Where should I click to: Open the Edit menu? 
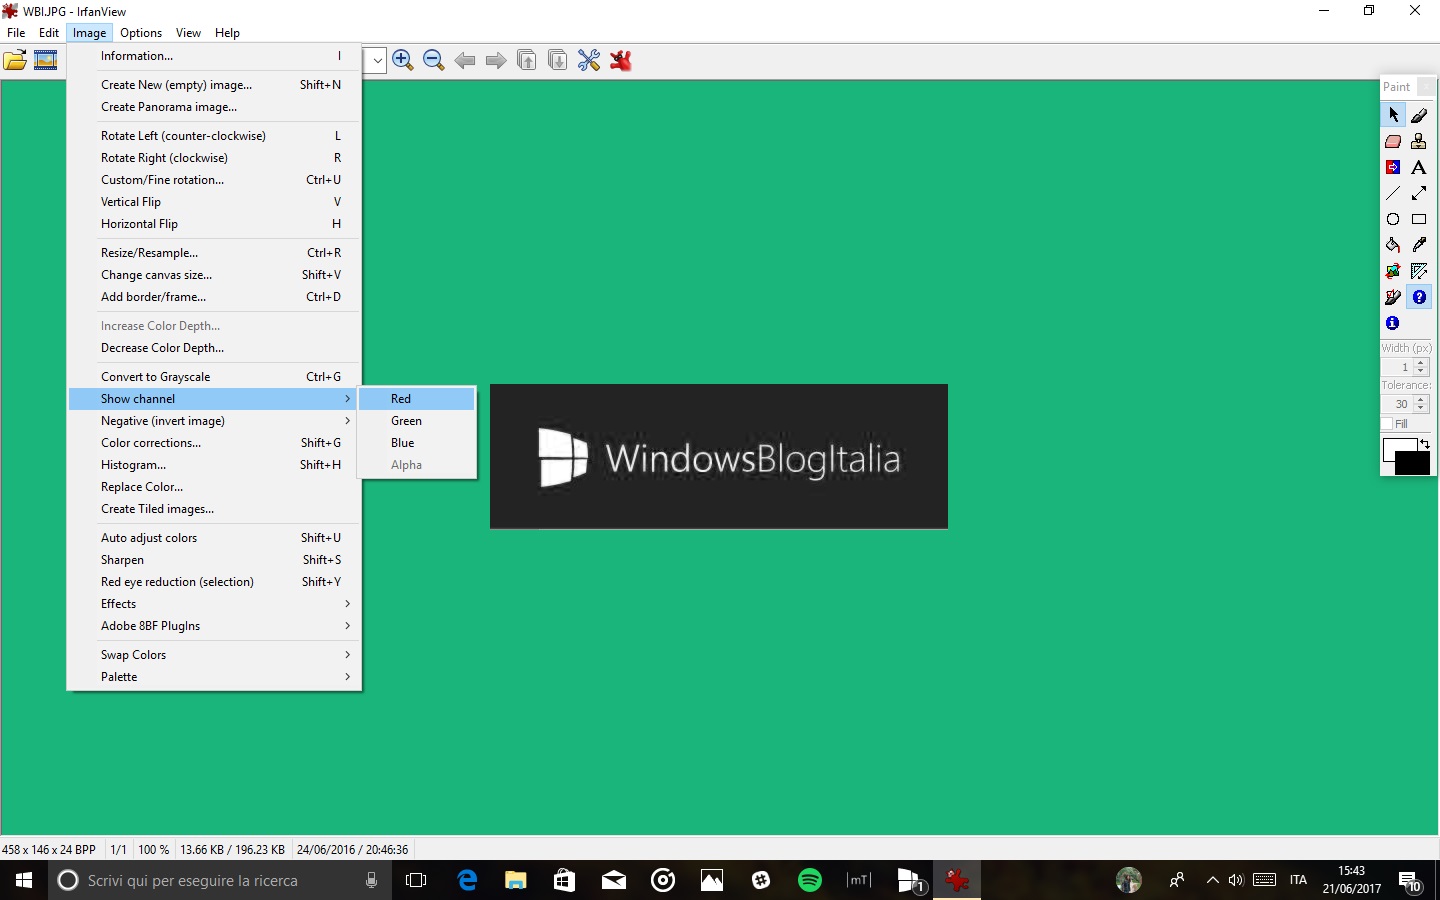click(49, 33)
